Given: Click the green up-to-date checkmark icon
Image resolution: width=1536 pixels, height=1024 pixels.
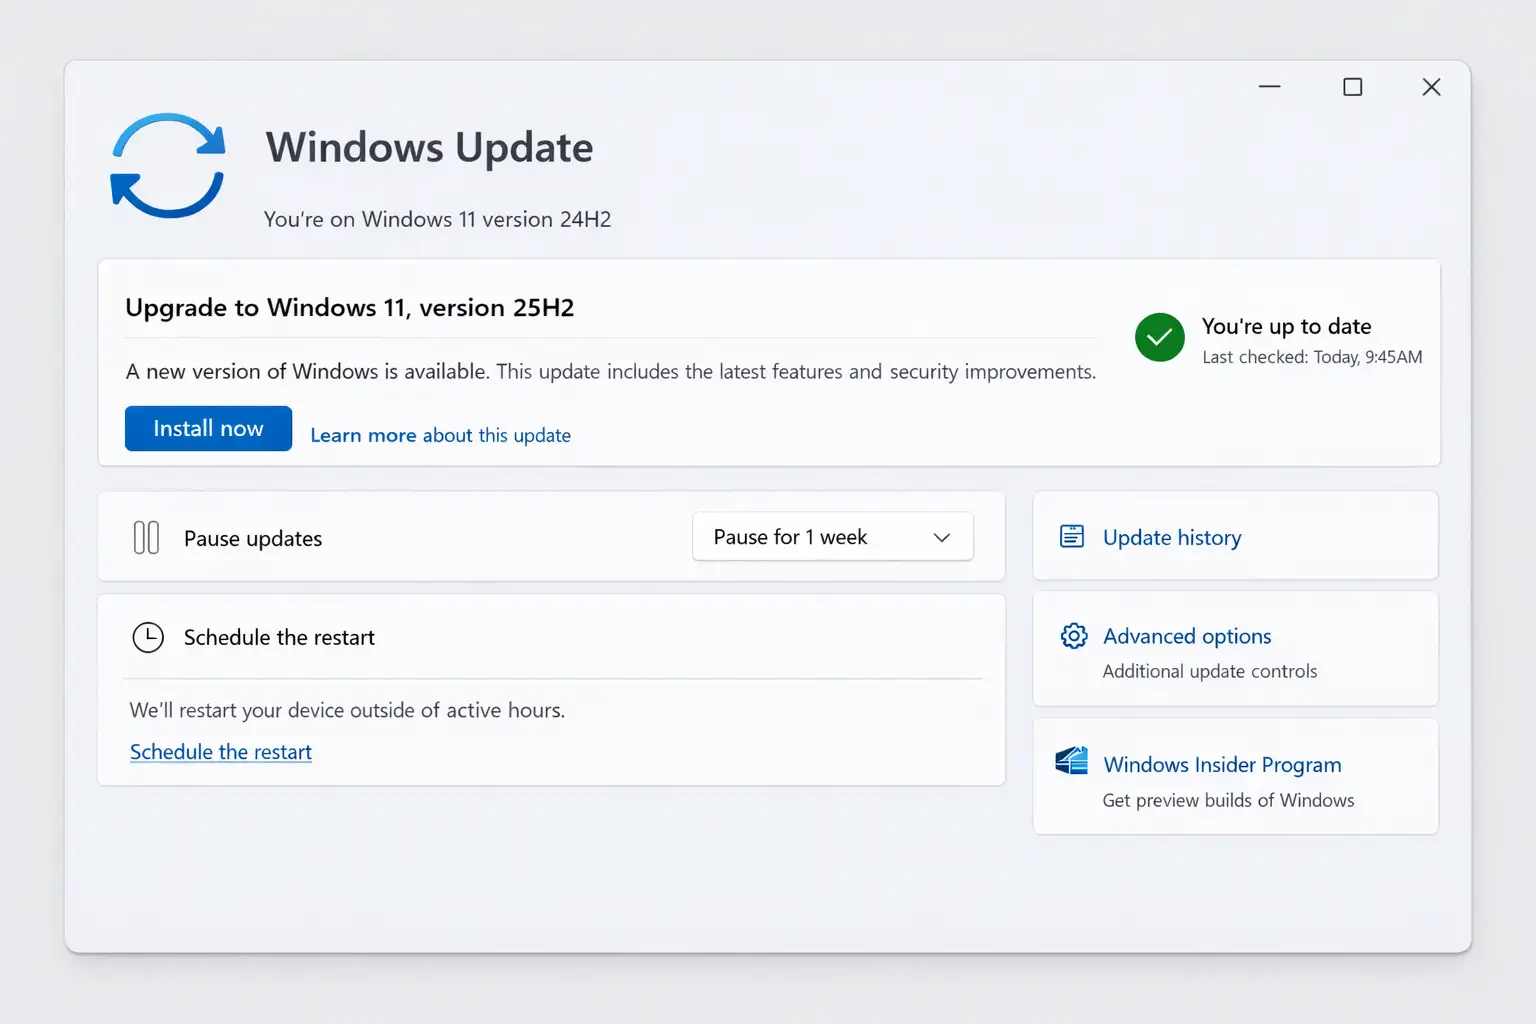Looking at the screenshot, I should [x=1159, y=338].
